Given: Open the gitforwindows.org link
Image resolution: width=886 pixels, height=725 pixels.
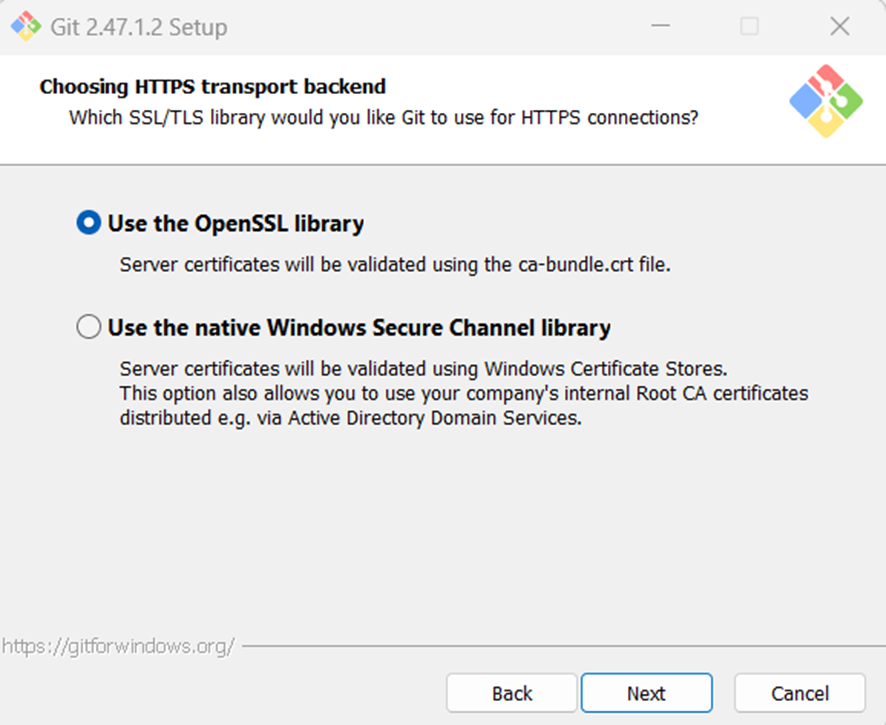Looking at the screenshot, I should coord(118,645).
